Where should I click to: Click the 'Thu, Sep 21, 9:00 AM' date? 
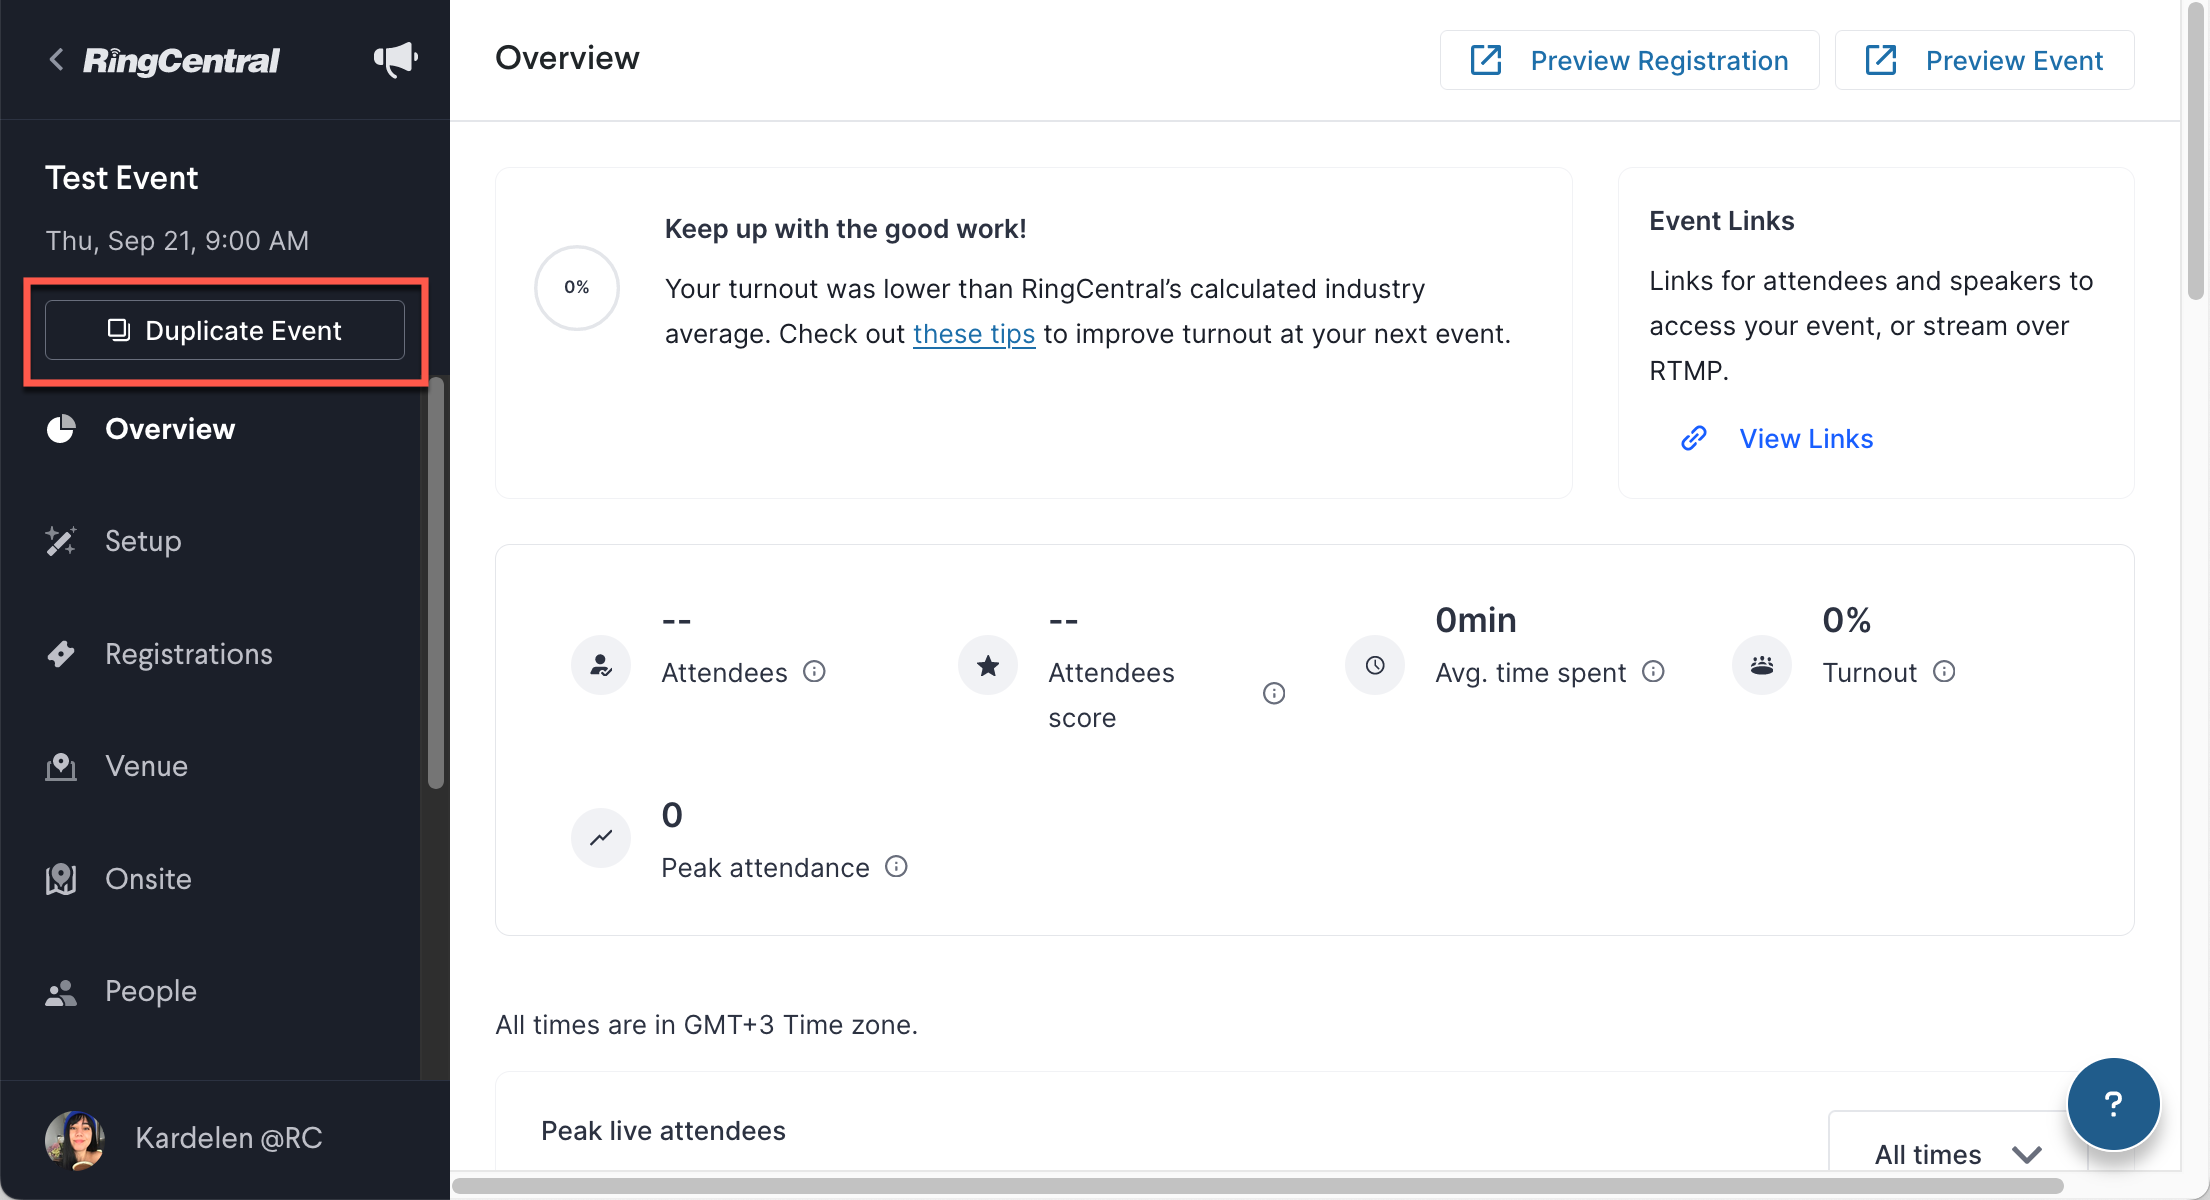point(177,241)
